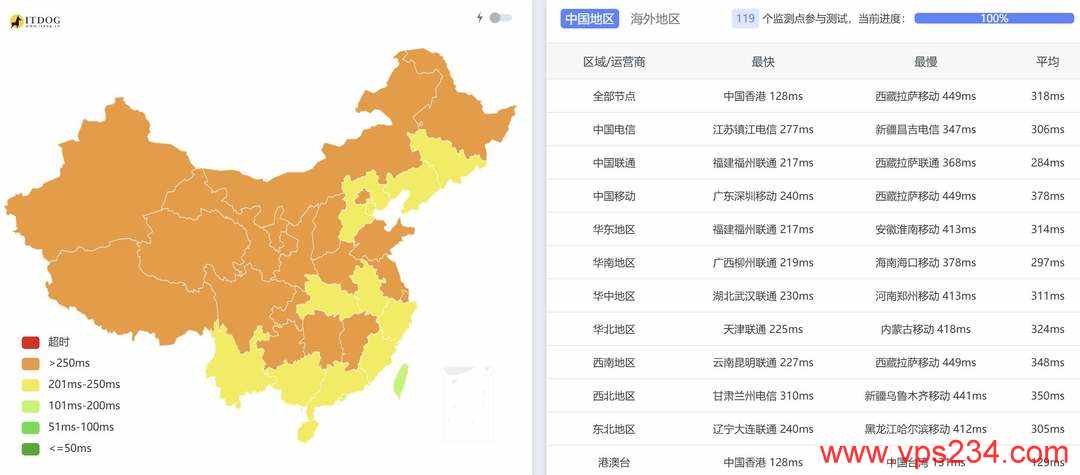Sort by the 最快 column header
1080x475 pixels.
click(x=762, y=62)
